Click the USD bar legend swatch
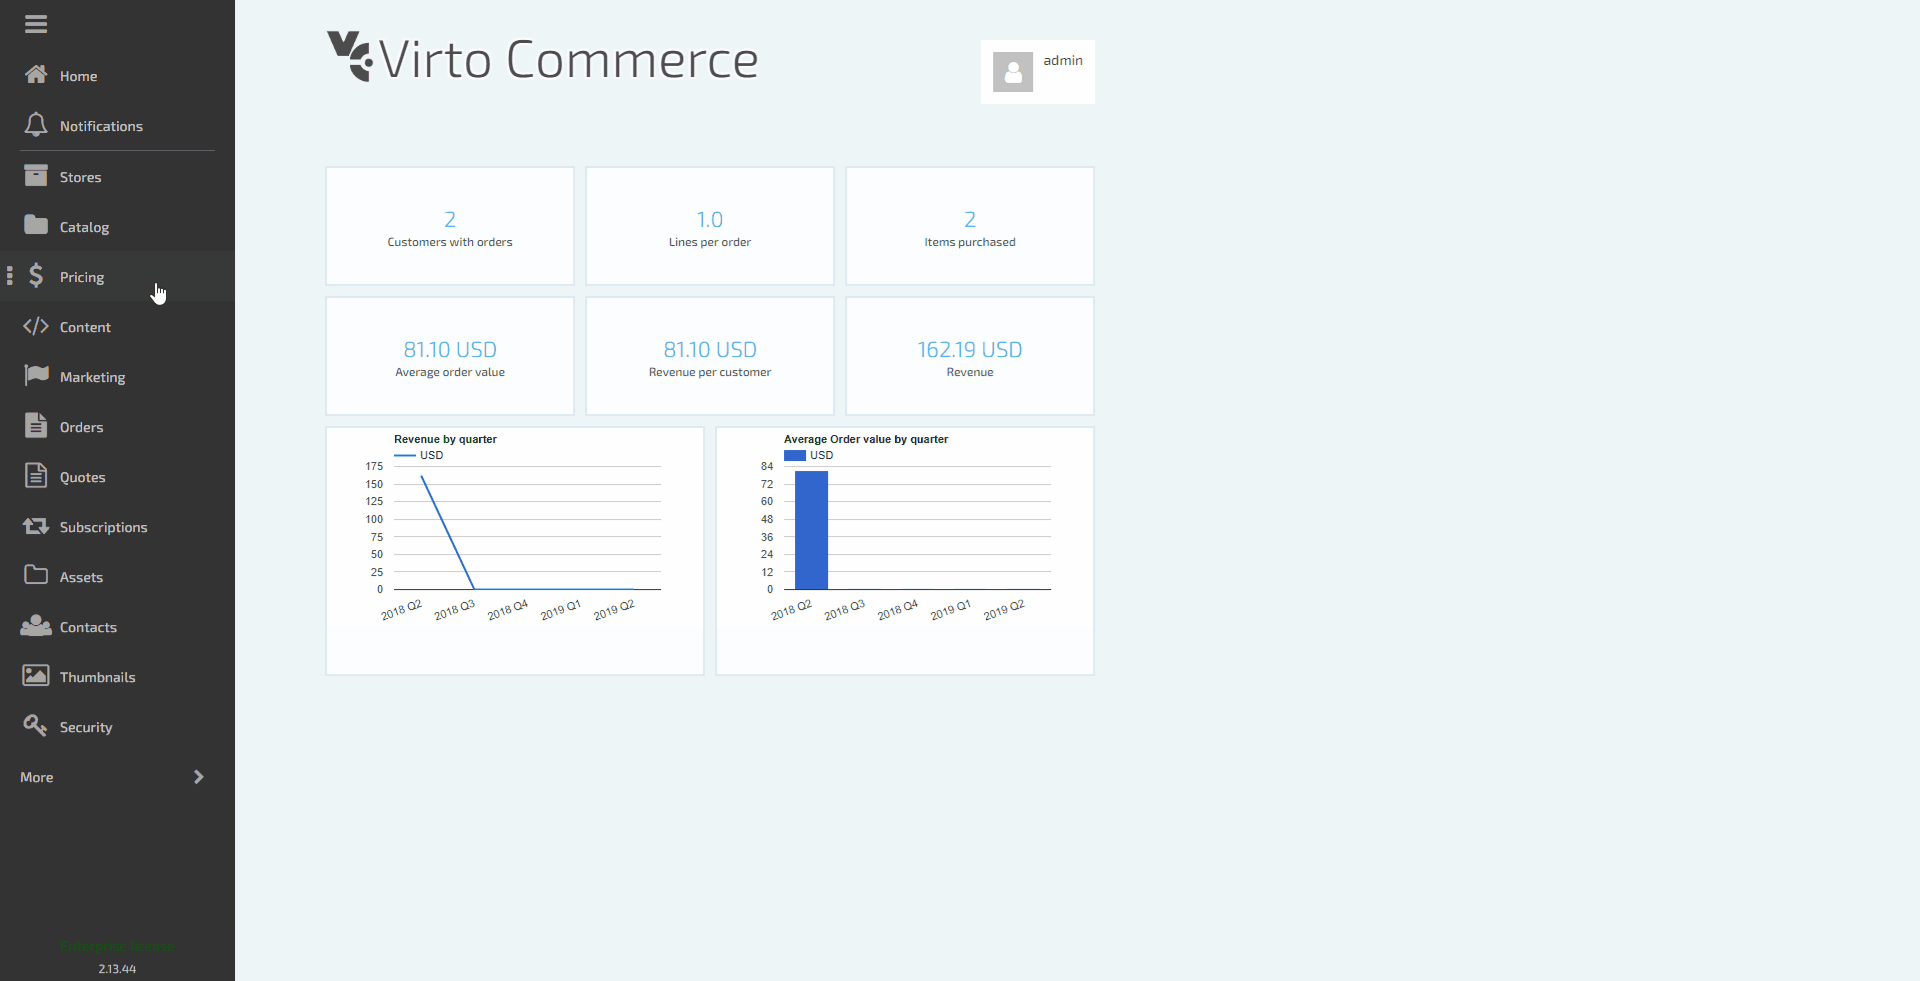1920x981 pixels. [795, 455]
